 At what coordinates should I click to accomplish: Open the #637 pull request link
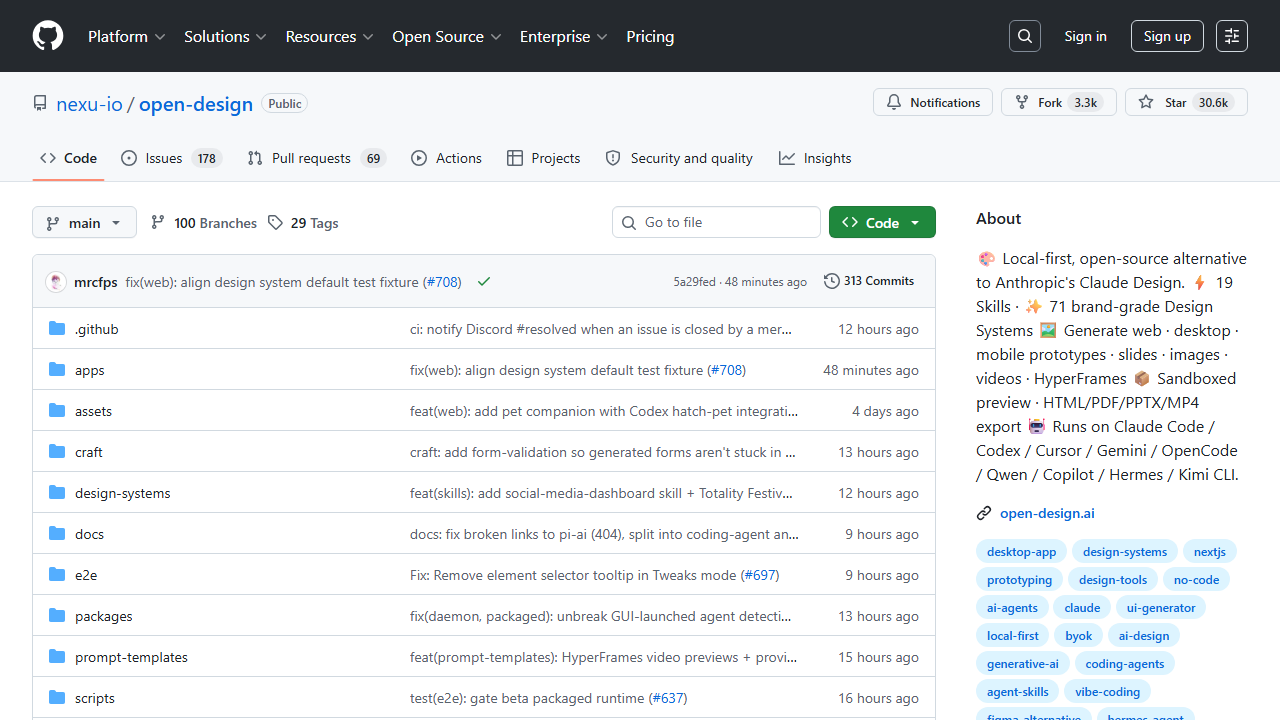pyautogui.click(x=670, y=698)
